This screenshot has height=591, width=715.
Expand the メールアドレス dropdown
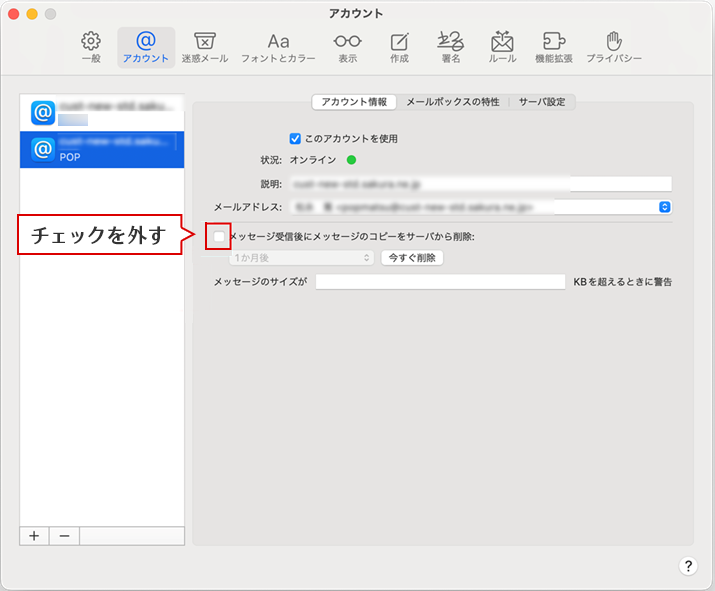tap(664, 207)
